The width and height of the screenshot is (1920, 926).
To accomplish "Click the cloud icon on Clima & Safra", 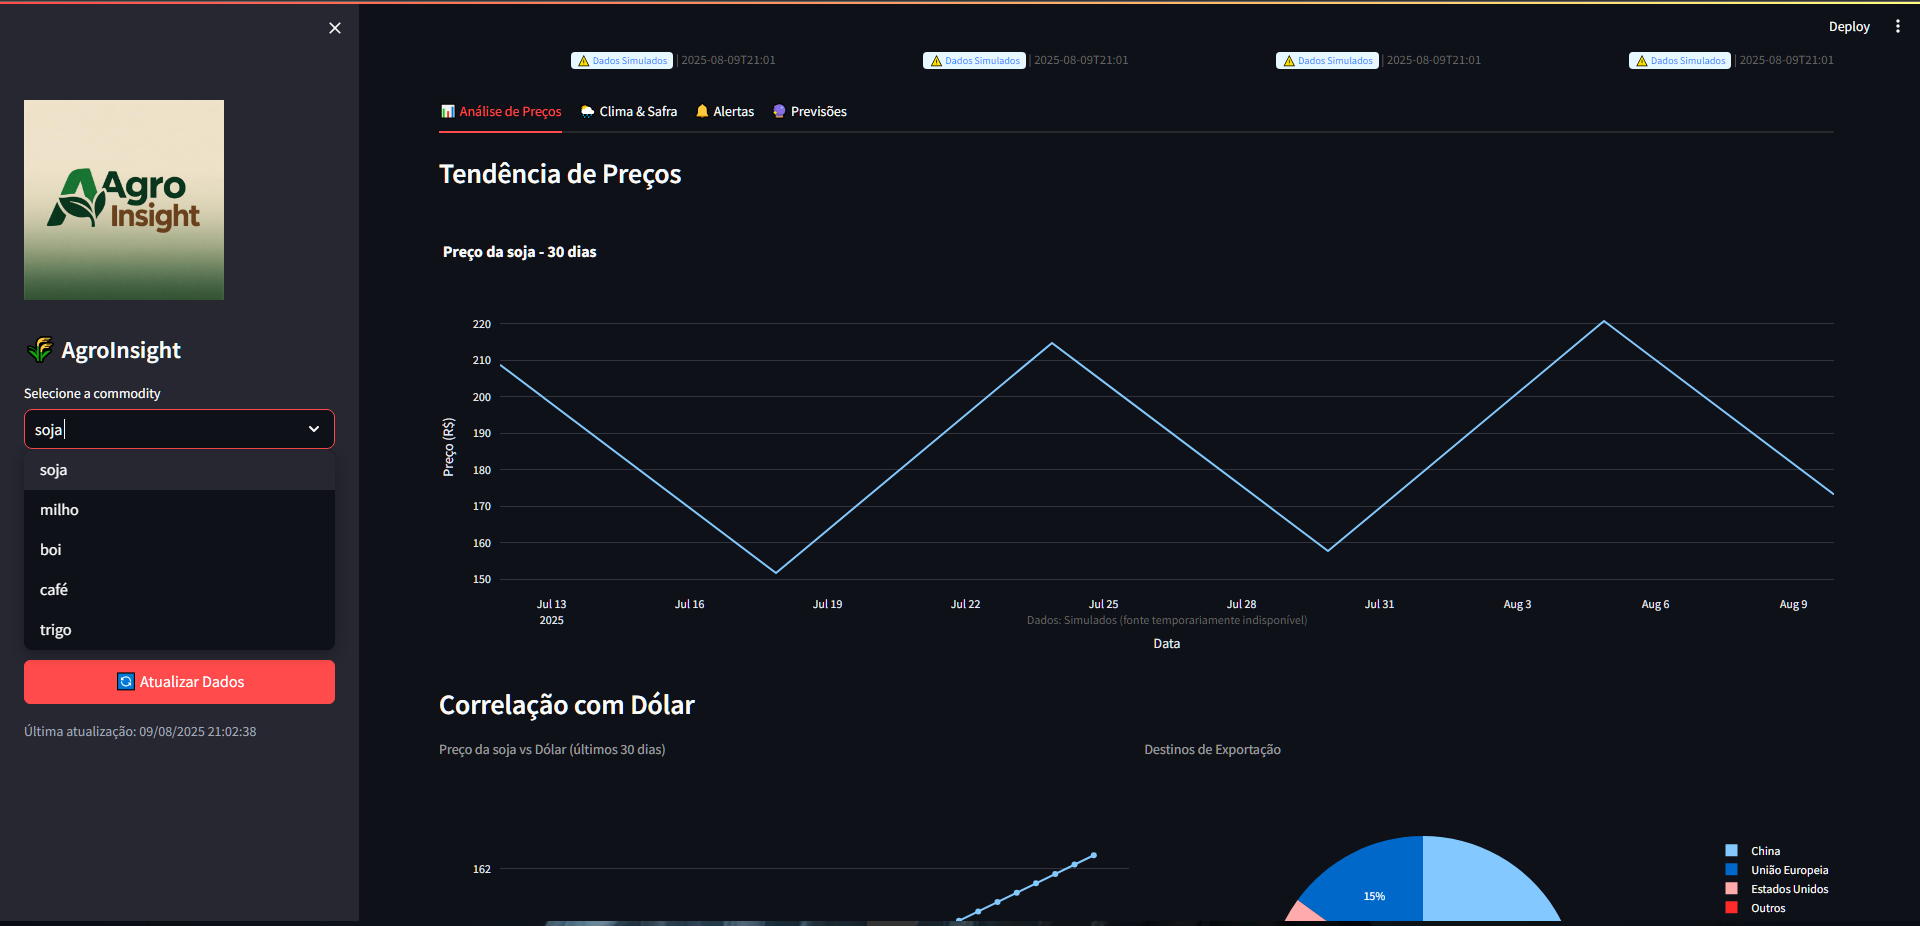I will coord(588,112).
